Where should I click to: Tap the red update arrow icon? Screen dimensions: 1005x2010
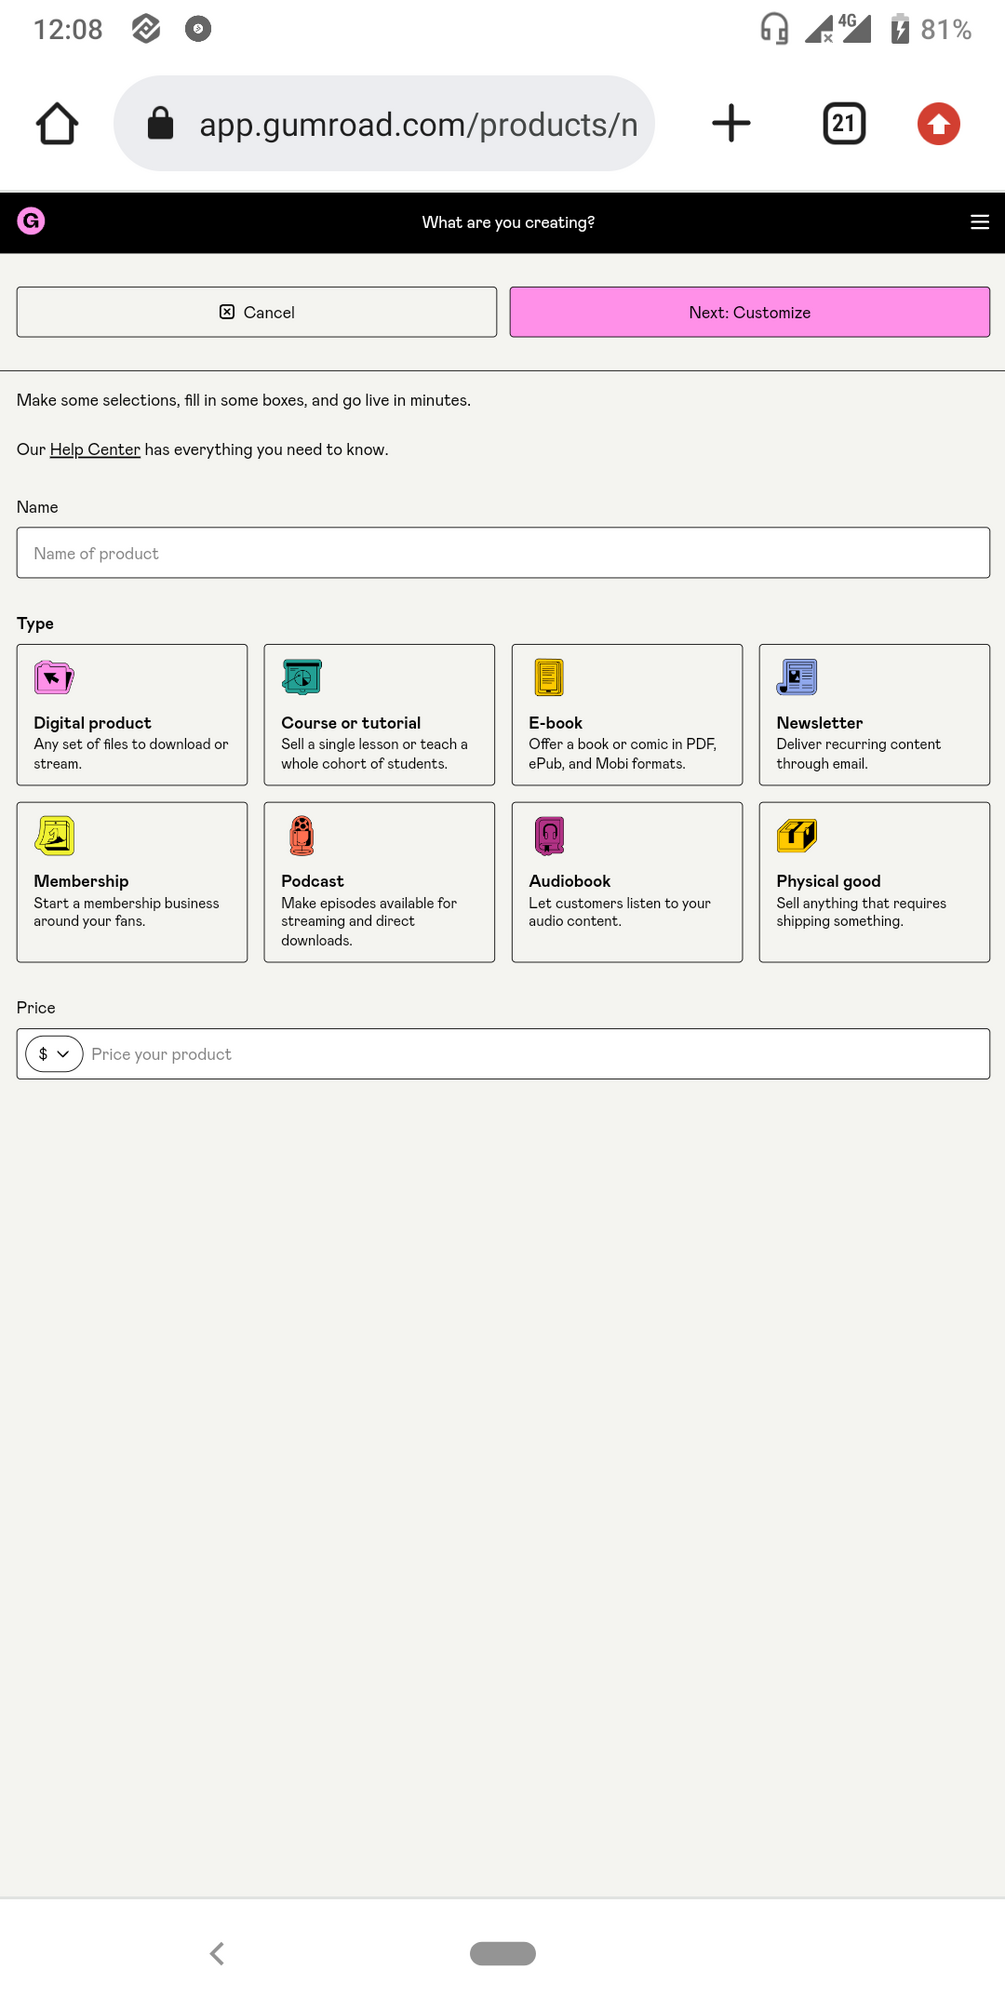pos(938,124)
